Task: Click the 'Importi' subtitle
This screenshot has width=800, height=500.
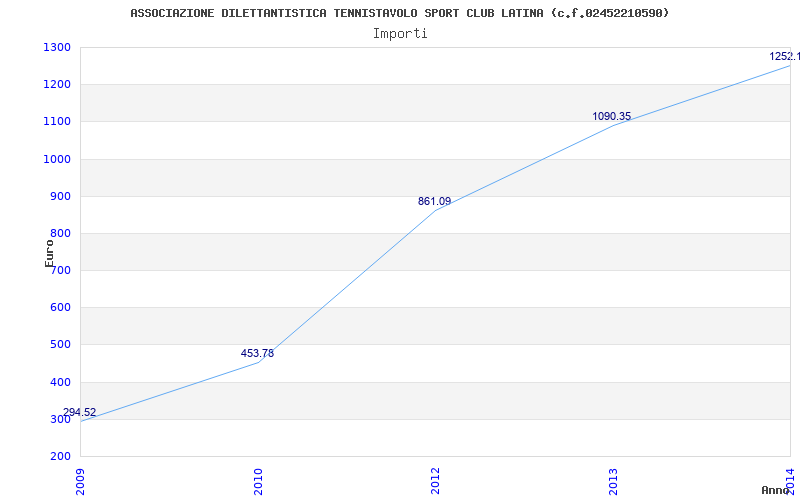Action: point(400,34)
